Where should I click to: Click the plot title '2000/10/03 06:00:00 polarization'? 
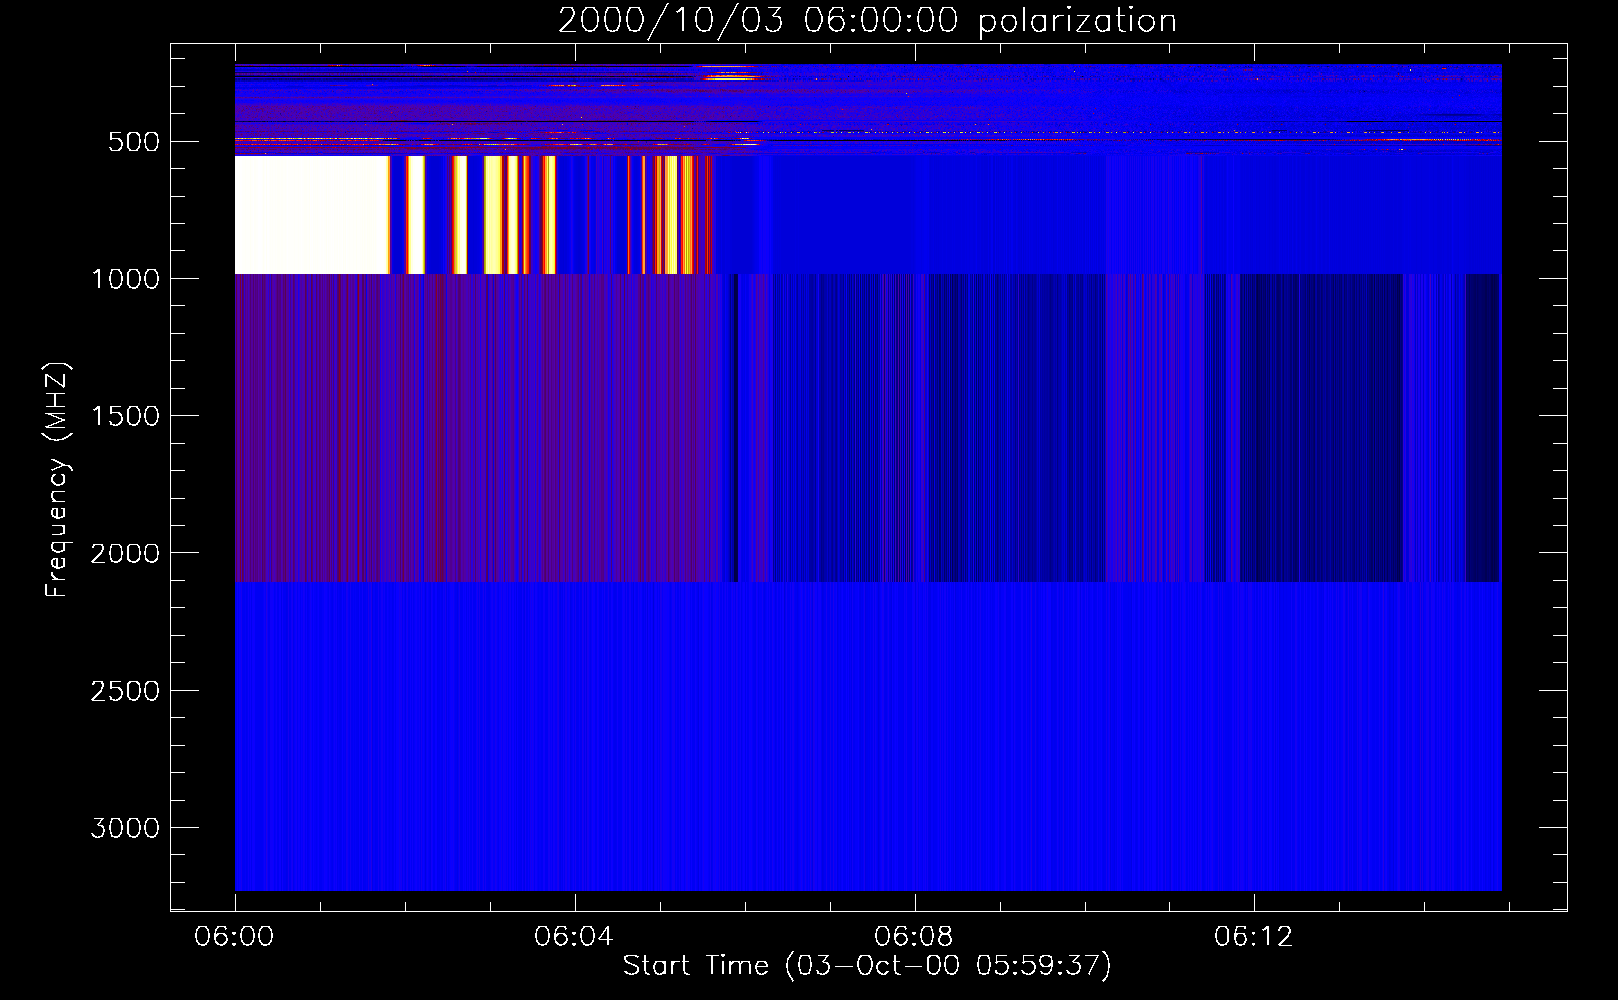[x=867, y=20]
